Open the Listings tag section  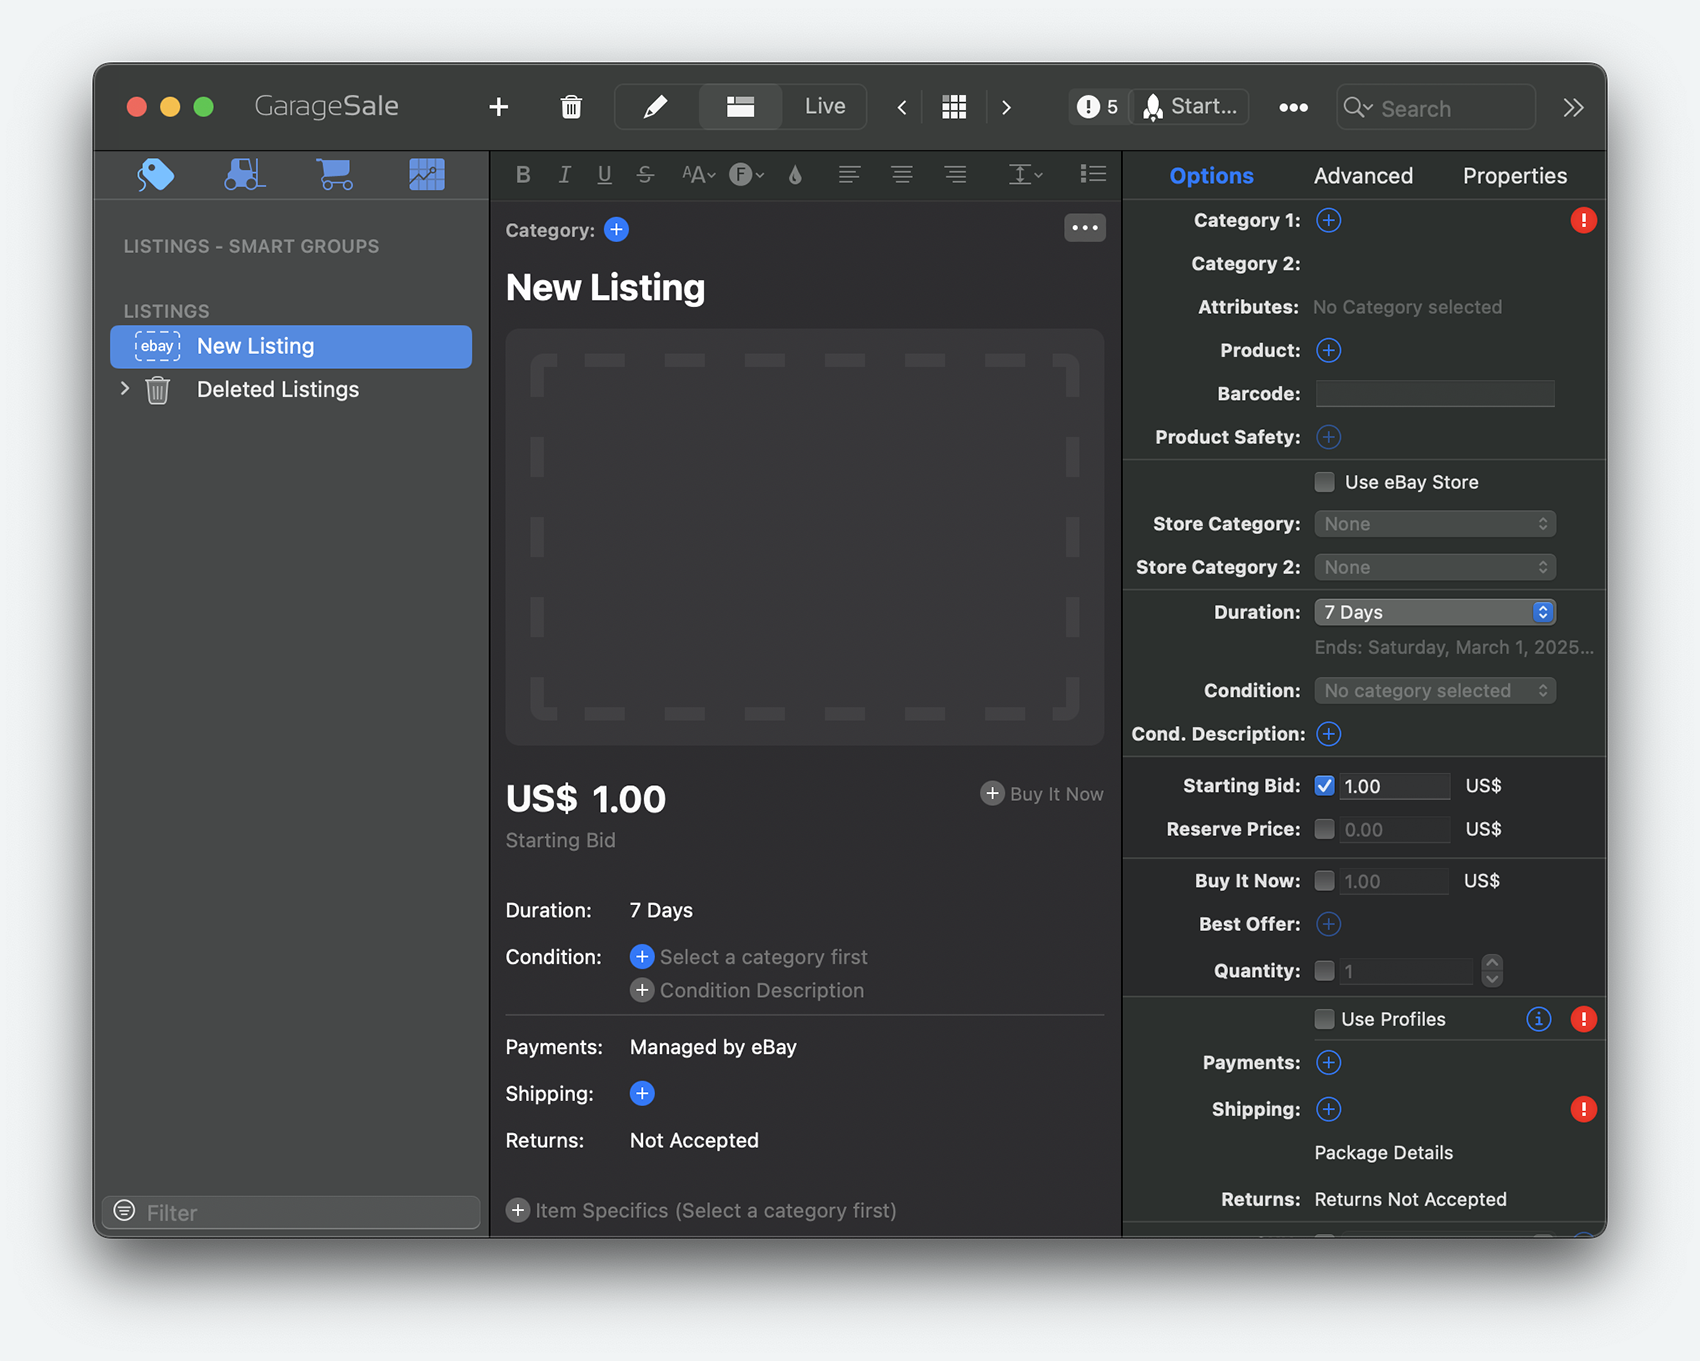(156, 175)
